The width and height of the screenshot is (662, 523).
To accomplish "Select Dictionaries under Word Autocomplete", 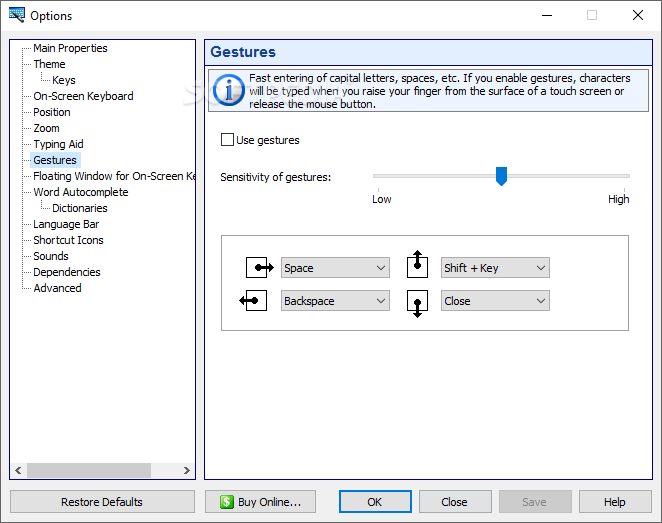I will tap(79, 208).
